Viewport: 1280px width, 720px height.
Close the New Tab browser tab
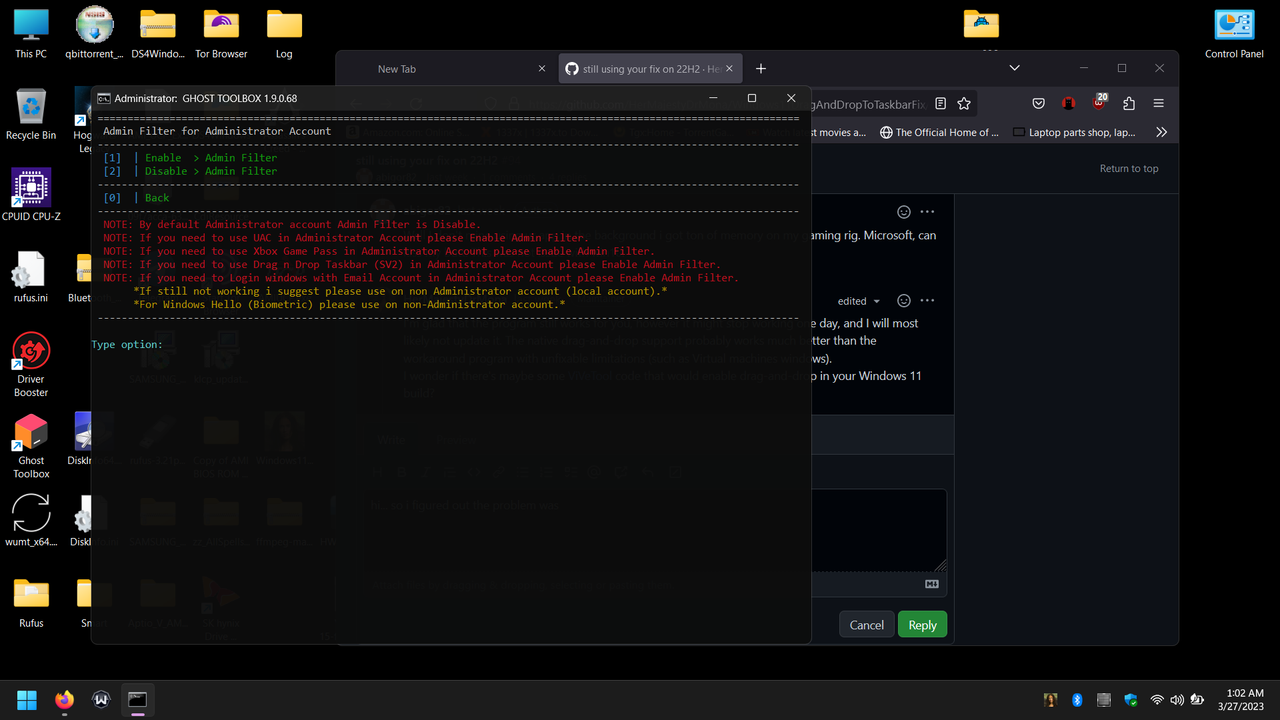point(542,69)
